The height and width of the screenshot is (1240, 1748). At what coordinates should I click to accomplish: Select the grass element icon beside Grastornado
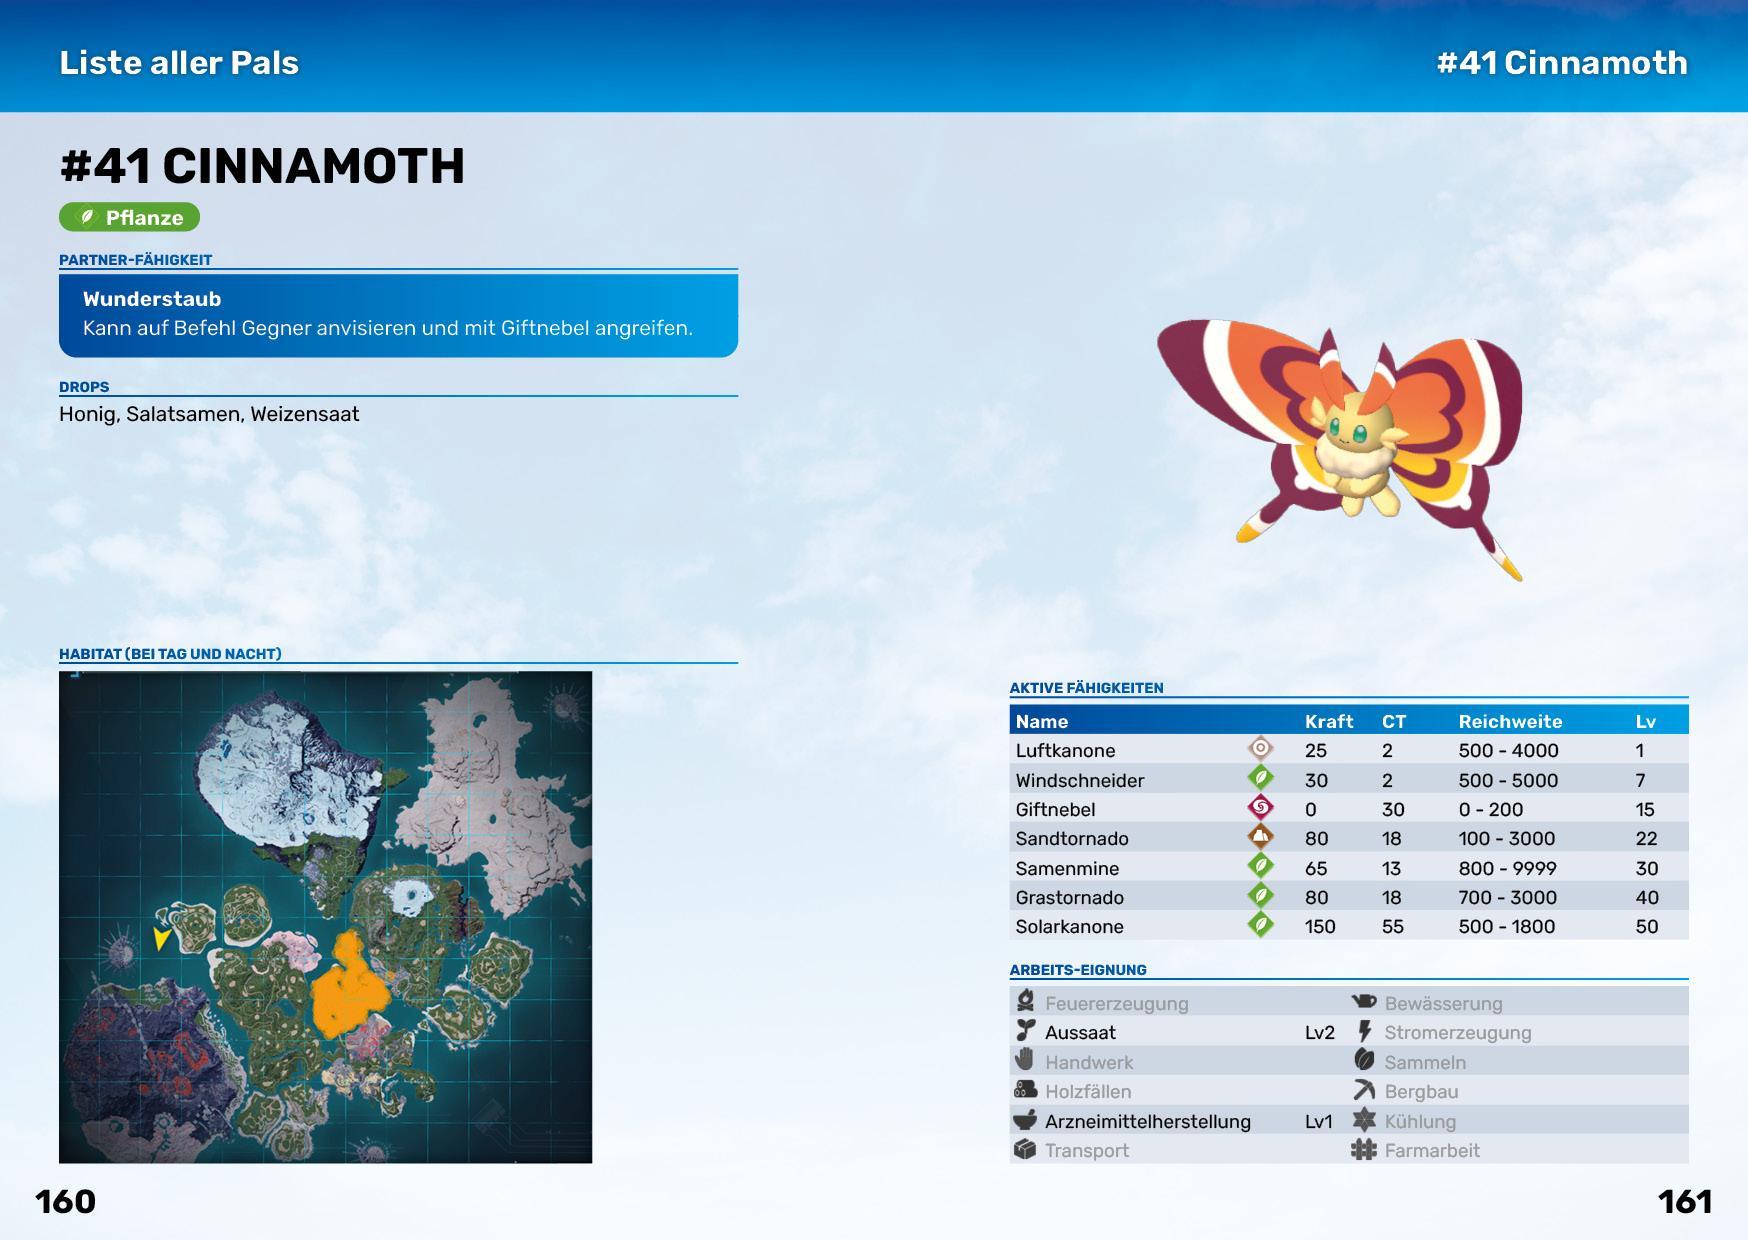pyautogui.click(x=1260, y=895)
